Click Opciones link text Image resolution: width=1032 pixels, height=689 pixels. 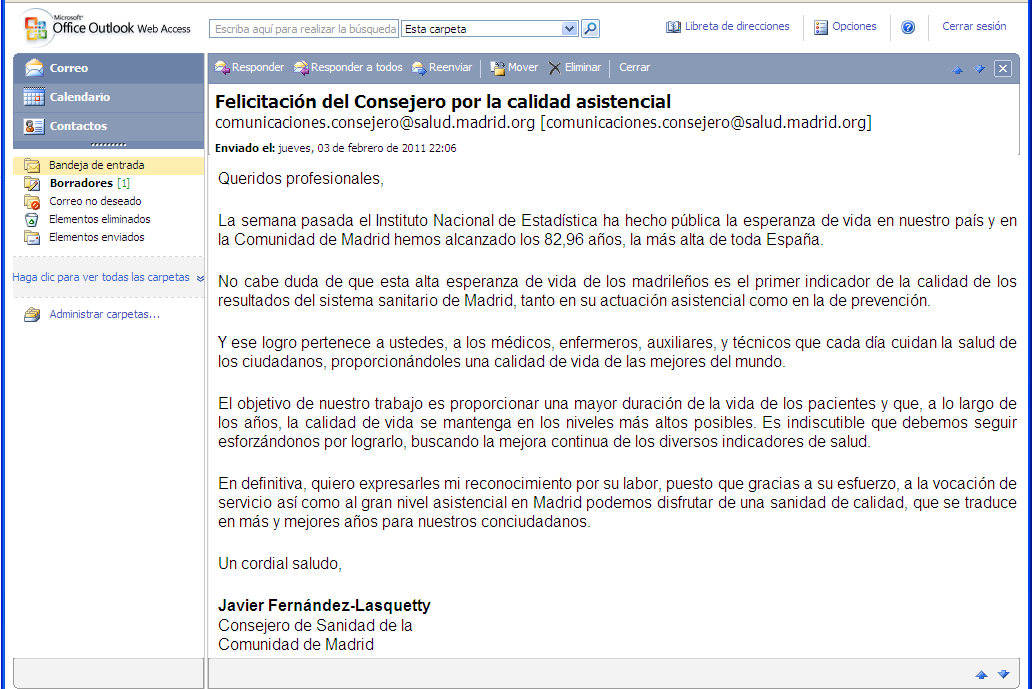click(854, 26)
